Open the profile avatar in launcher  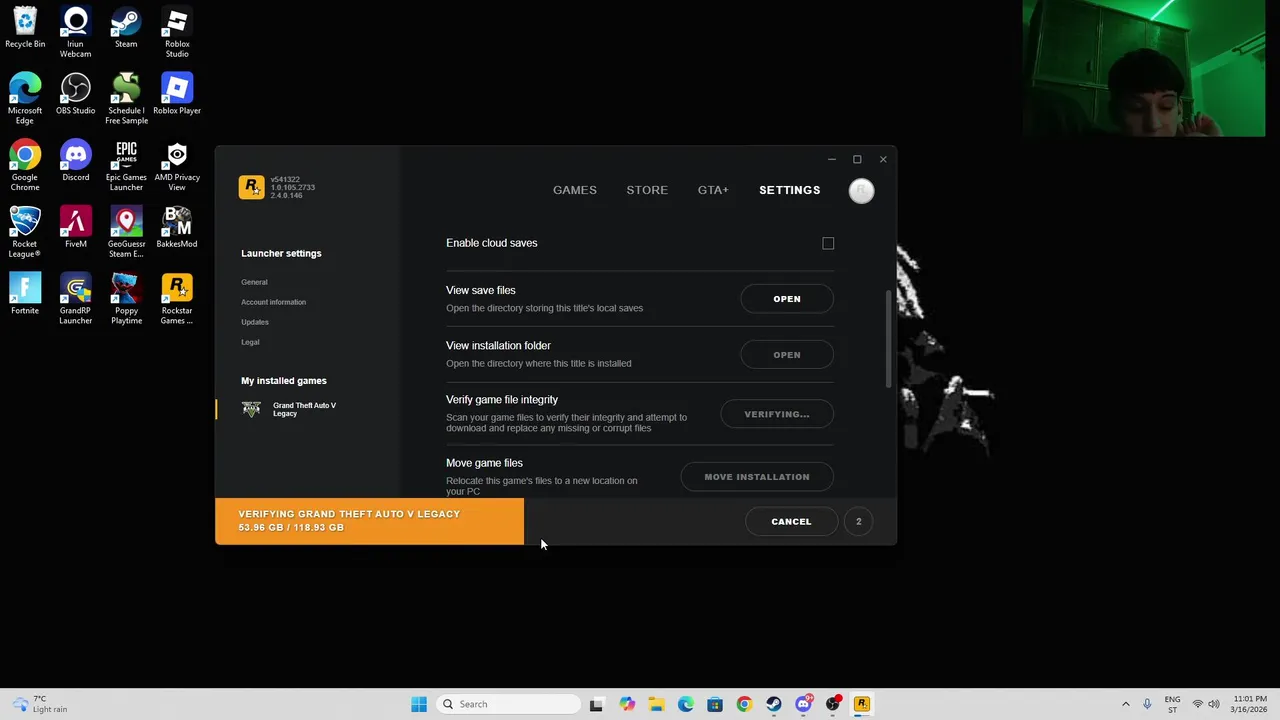pos(861,191)
